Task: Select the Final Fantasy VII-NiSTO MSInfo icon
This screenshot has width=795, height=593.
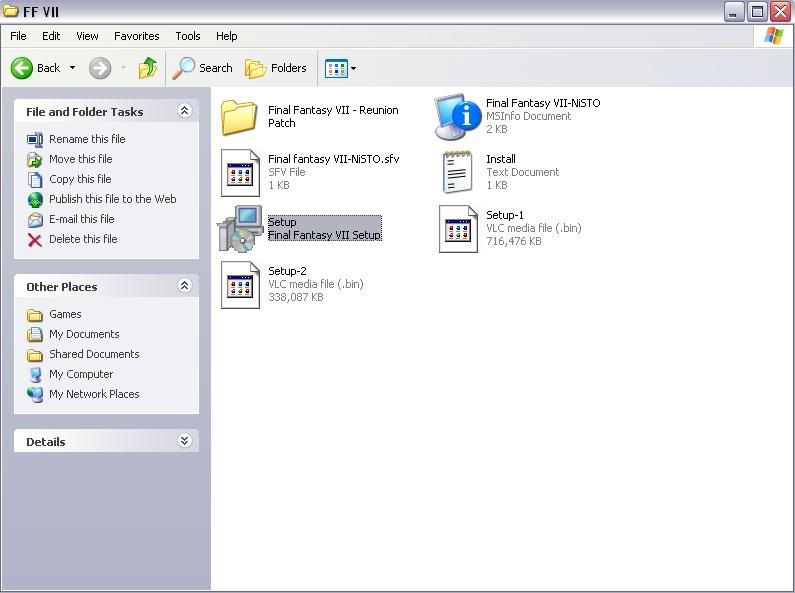Action: click(x=457, y=117)
